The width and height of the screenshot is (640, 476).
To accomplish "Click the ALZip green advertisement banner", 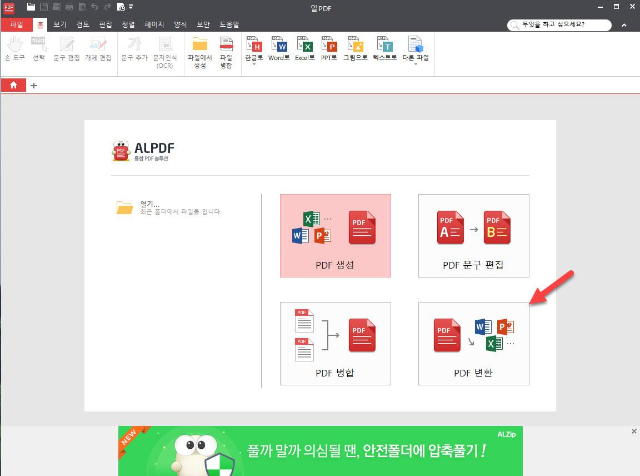I will click(x=320, y=451).
